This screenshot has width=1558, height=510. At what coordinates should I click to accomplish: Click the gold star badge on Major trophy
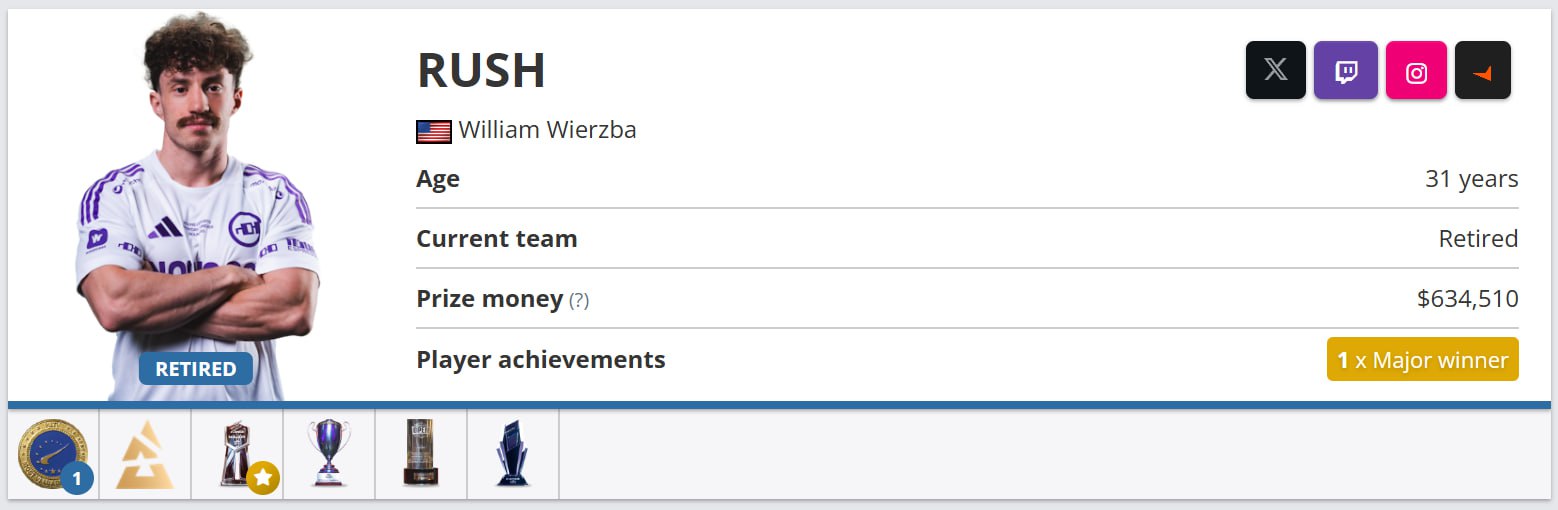263,478
